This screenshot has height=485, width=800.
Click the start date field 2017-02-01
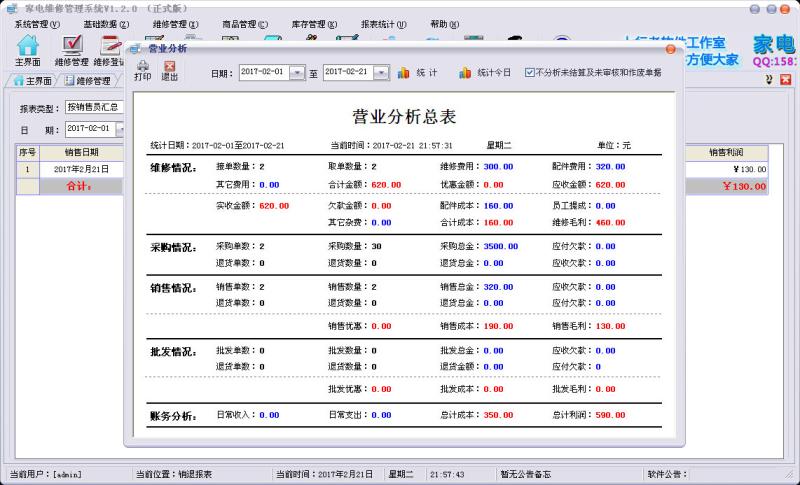click(264, 72)
